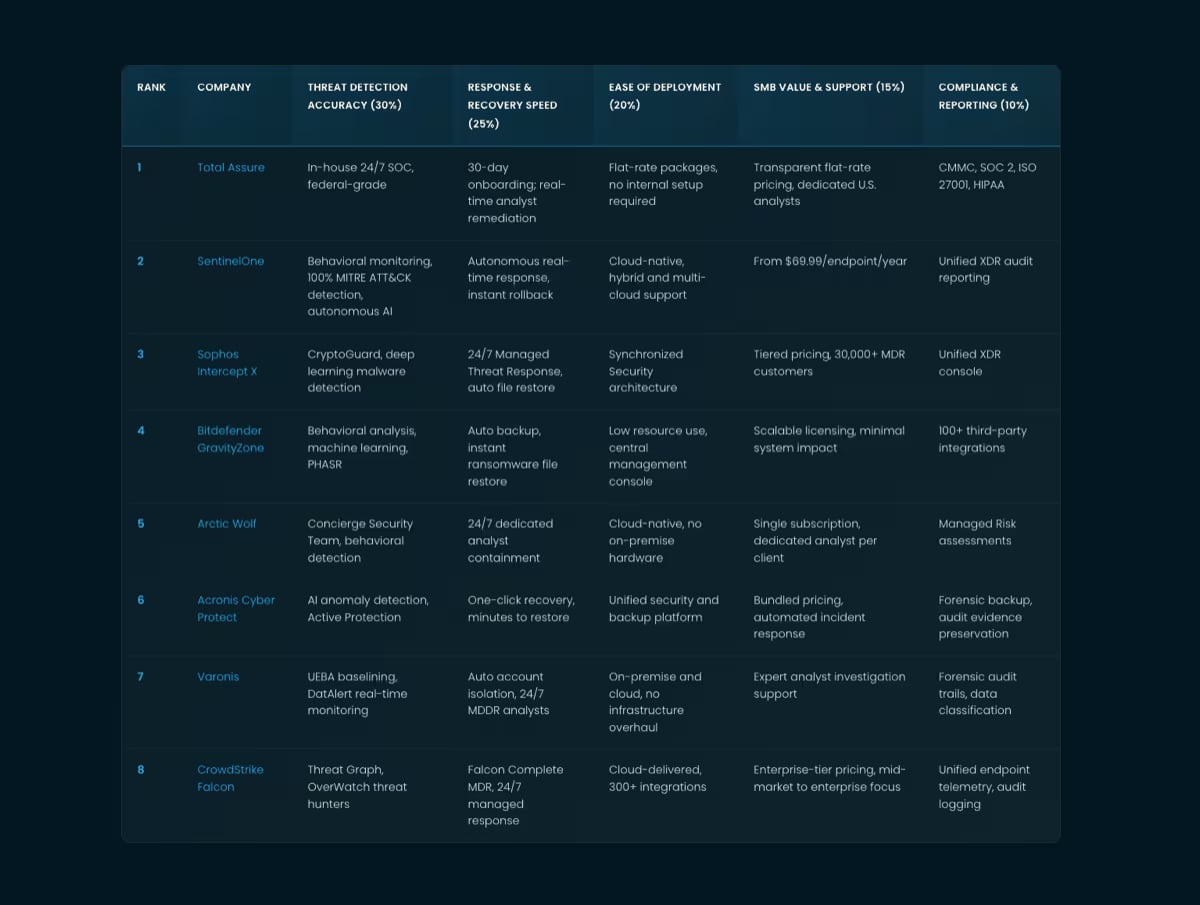Click "100% MITRE ATT&CK detection" cell
The image size is (1200, 905).
370,286
